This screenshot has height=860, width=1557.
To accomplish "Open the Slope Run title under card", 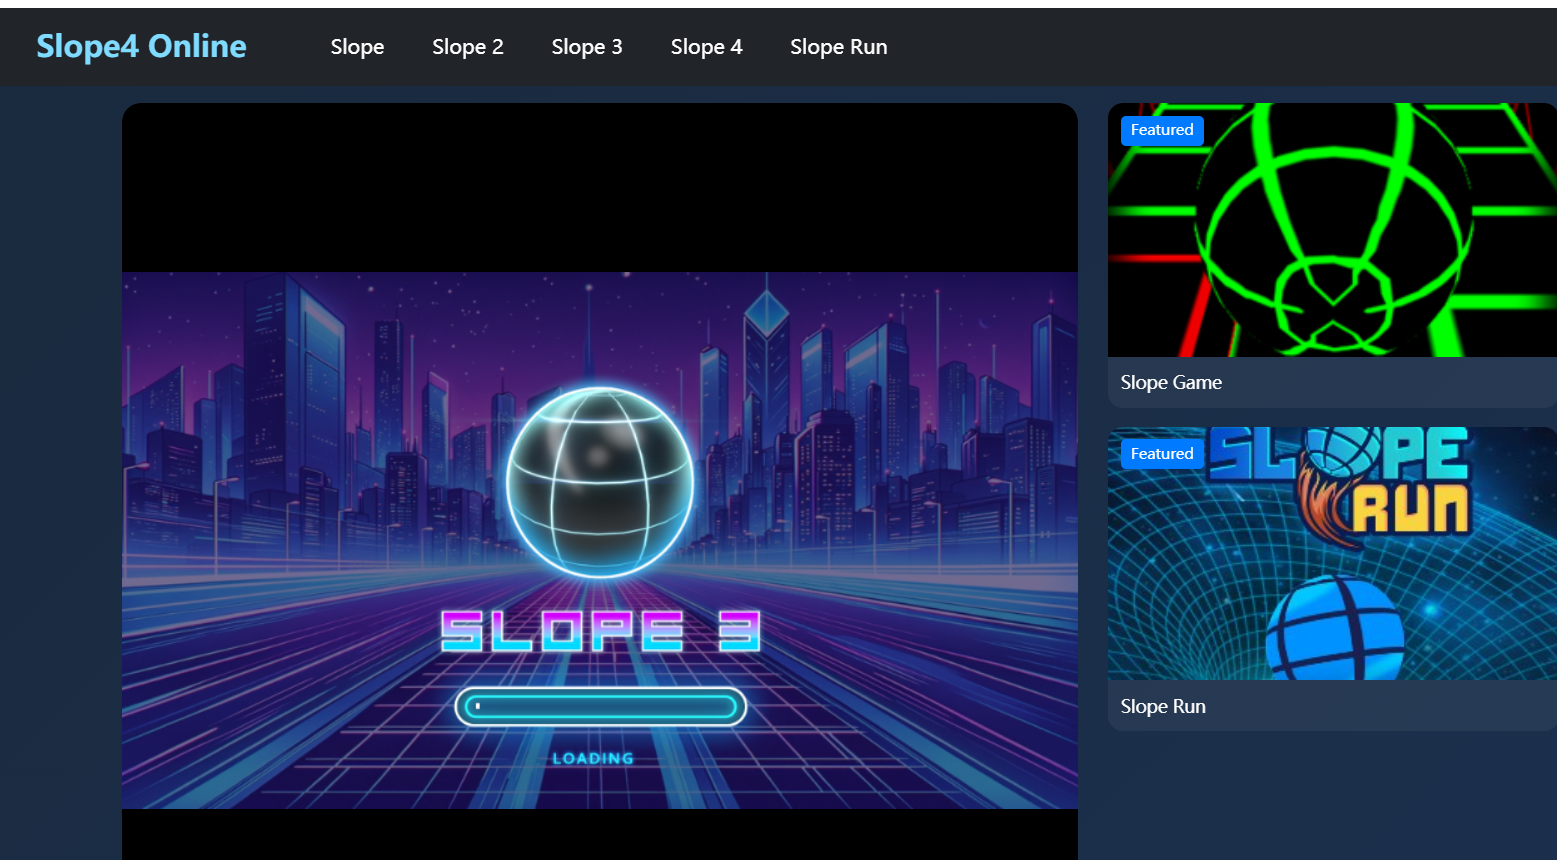I will [x=1163, y=706].
